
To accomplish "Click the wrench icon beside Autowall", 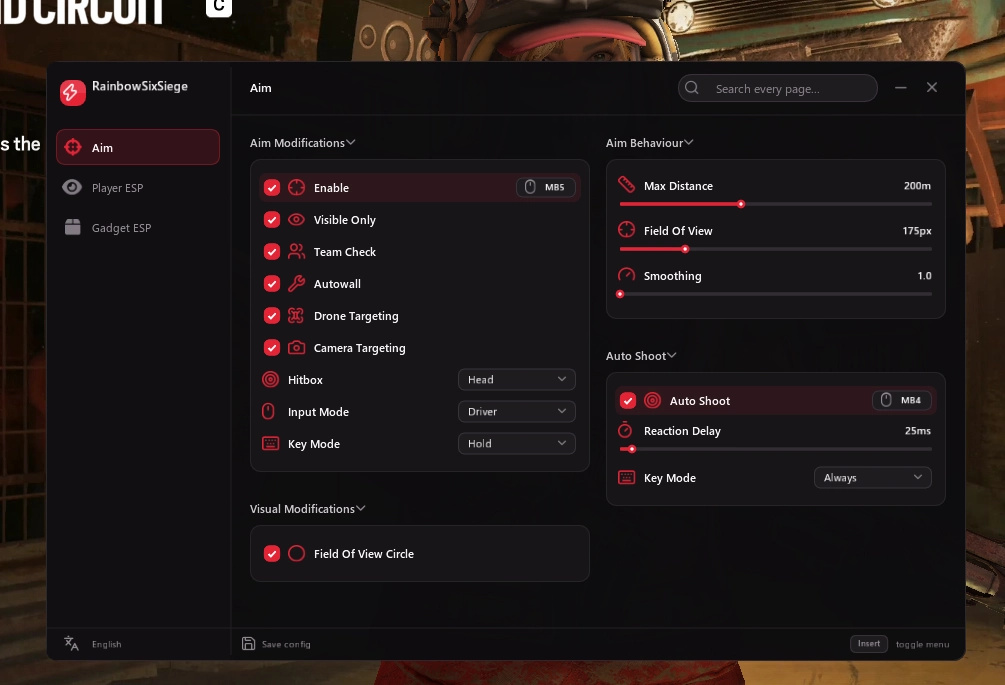I will click(296, 283).
